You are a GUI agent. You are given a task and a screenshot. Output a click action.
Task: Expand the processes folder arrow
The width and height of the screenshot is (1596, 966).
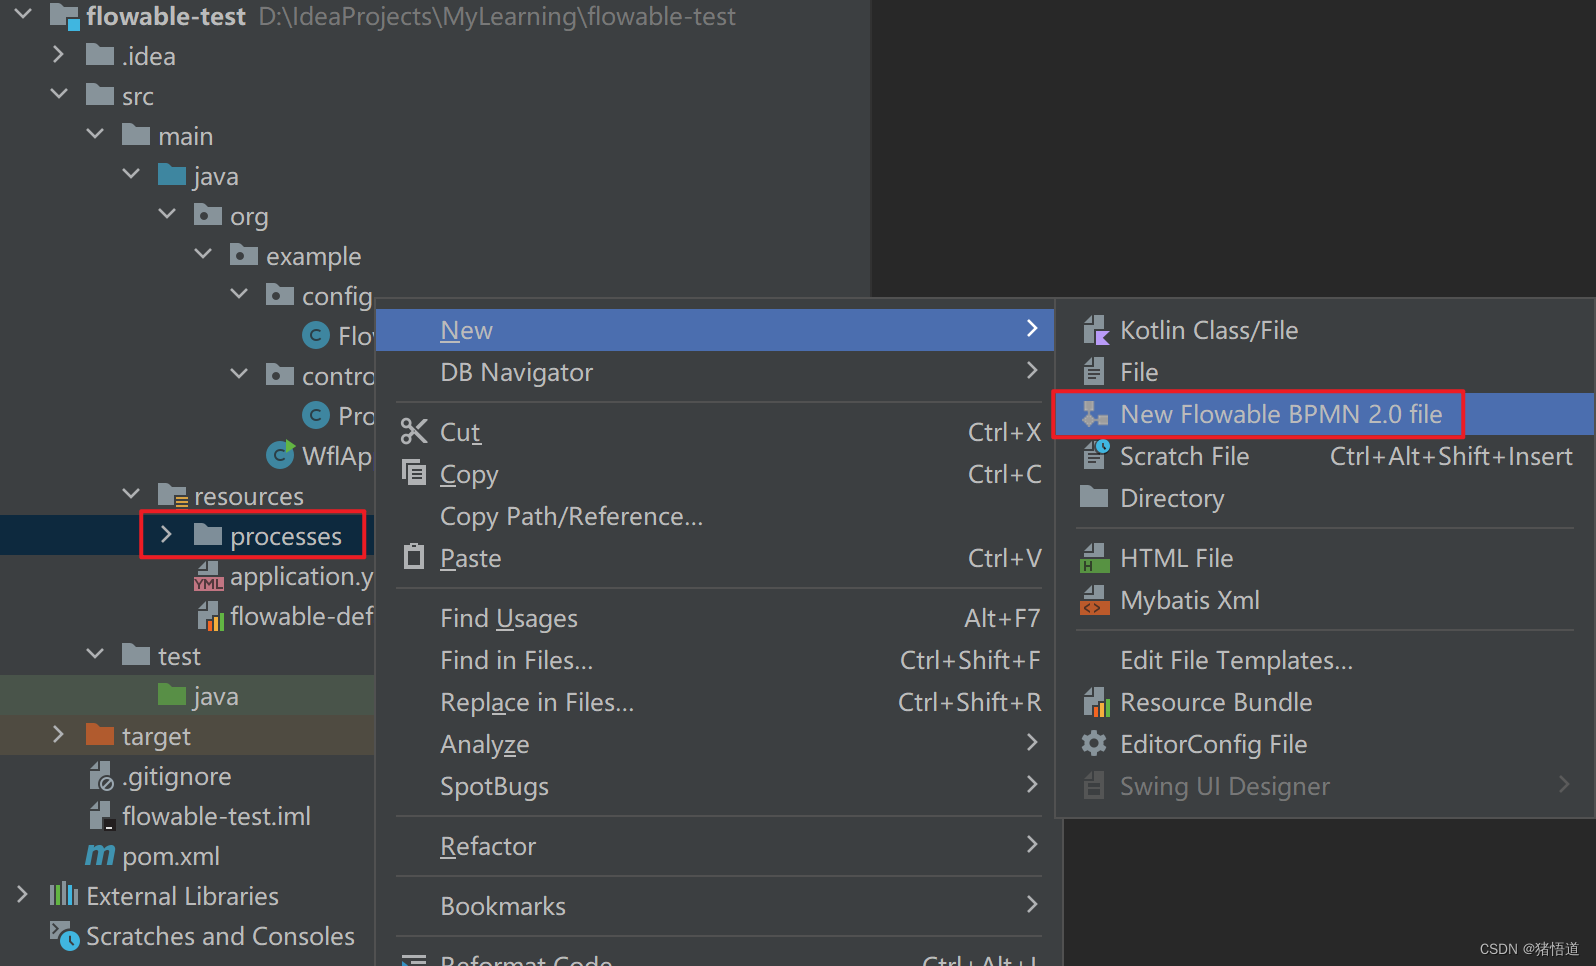pyautogui.click(x=166, y=535)
